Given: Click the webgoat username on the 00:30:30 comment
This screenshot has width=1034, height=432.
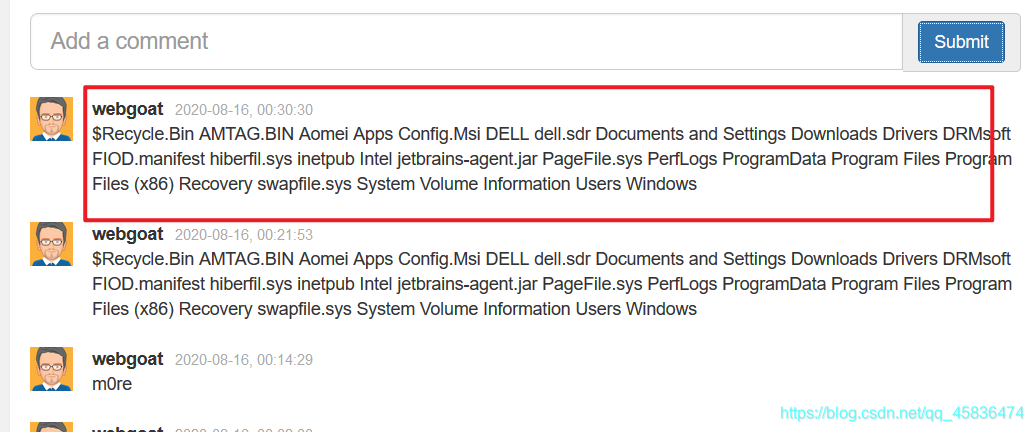Looking at the screenshot, I should tap(127, 109).
